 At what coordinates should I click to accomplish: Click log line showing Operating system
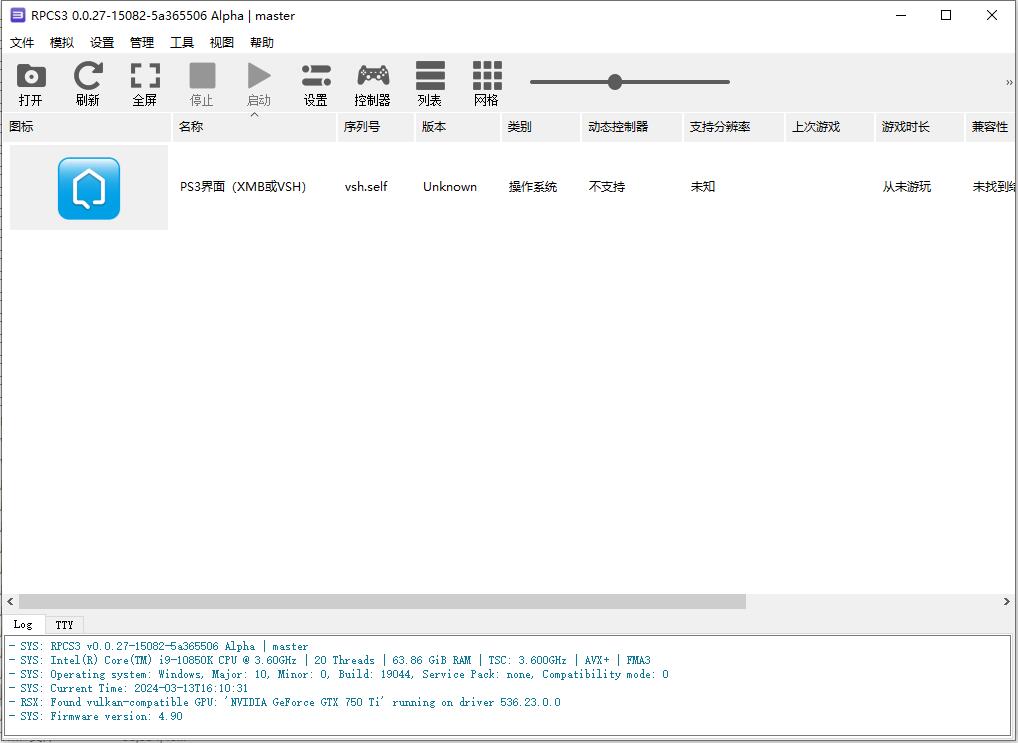338,674
